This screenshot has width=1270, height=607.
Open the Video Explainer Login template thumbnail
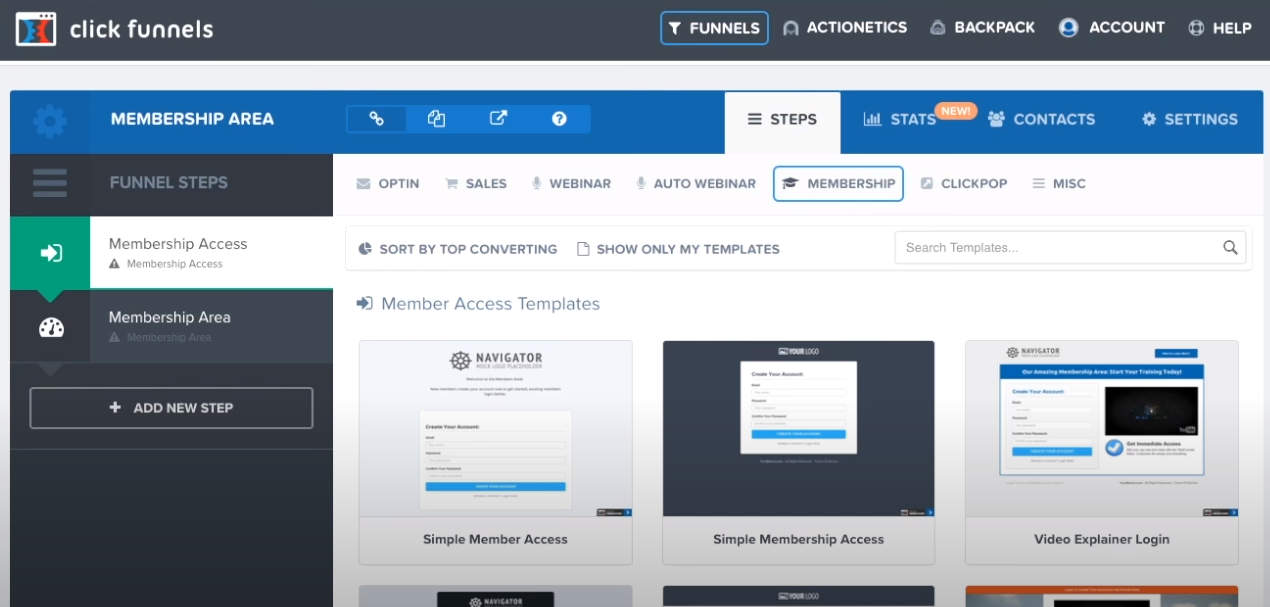(1102, 428)
